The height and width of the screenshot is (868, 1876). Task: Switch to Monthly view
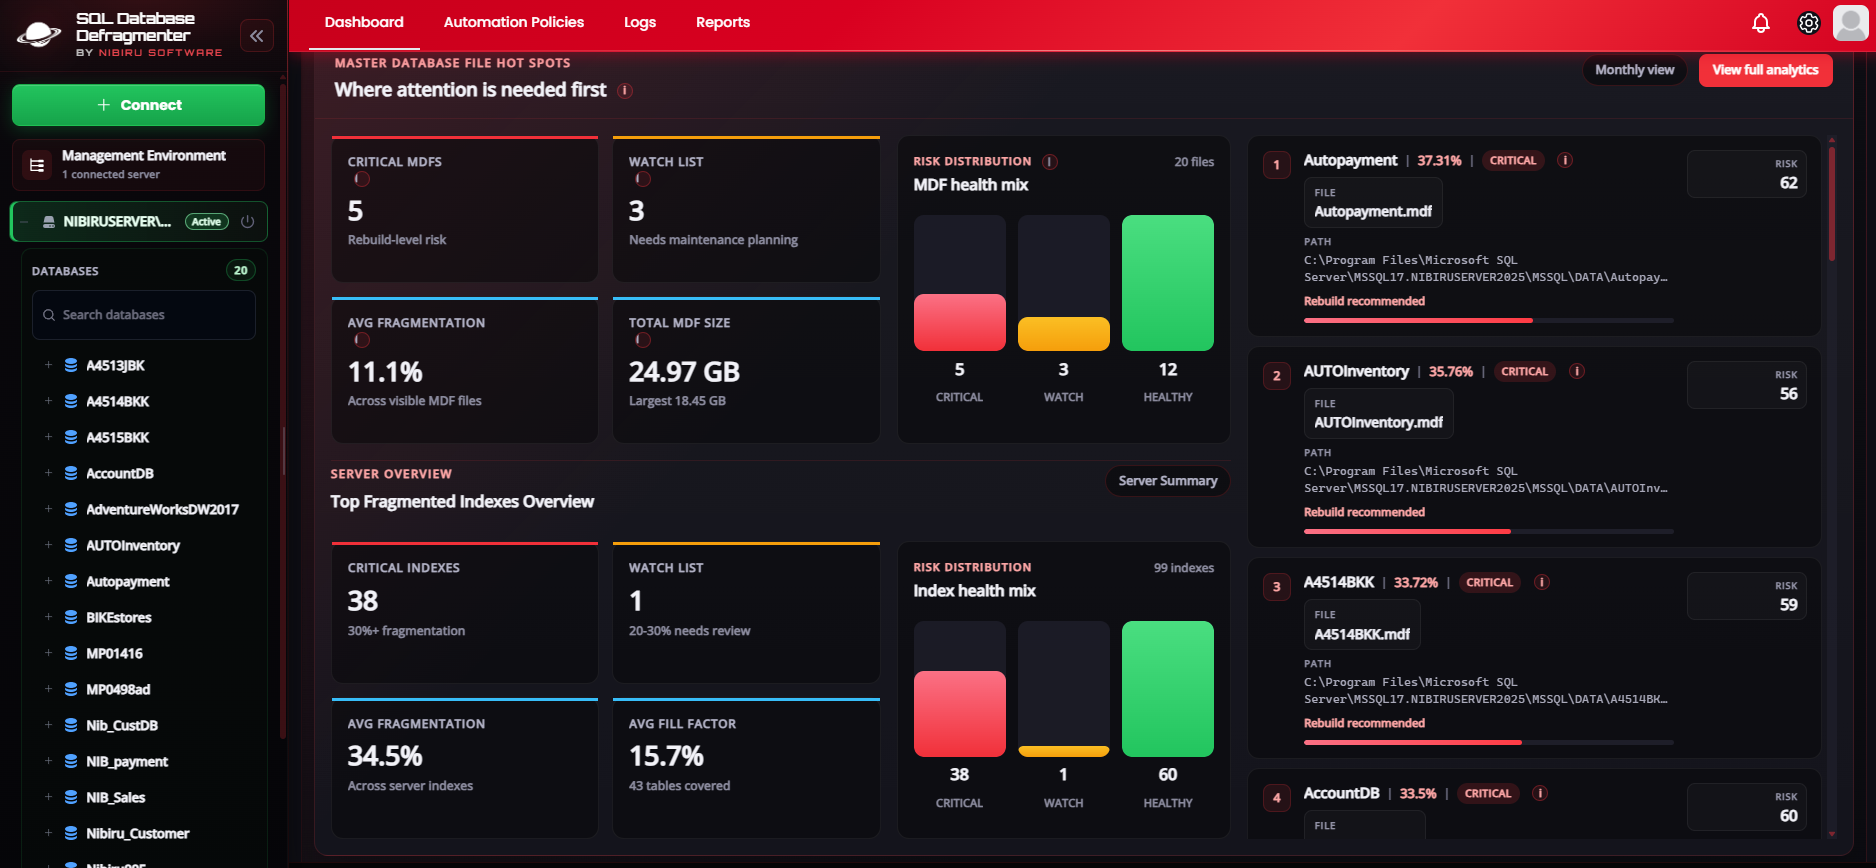click(1634, 70)
